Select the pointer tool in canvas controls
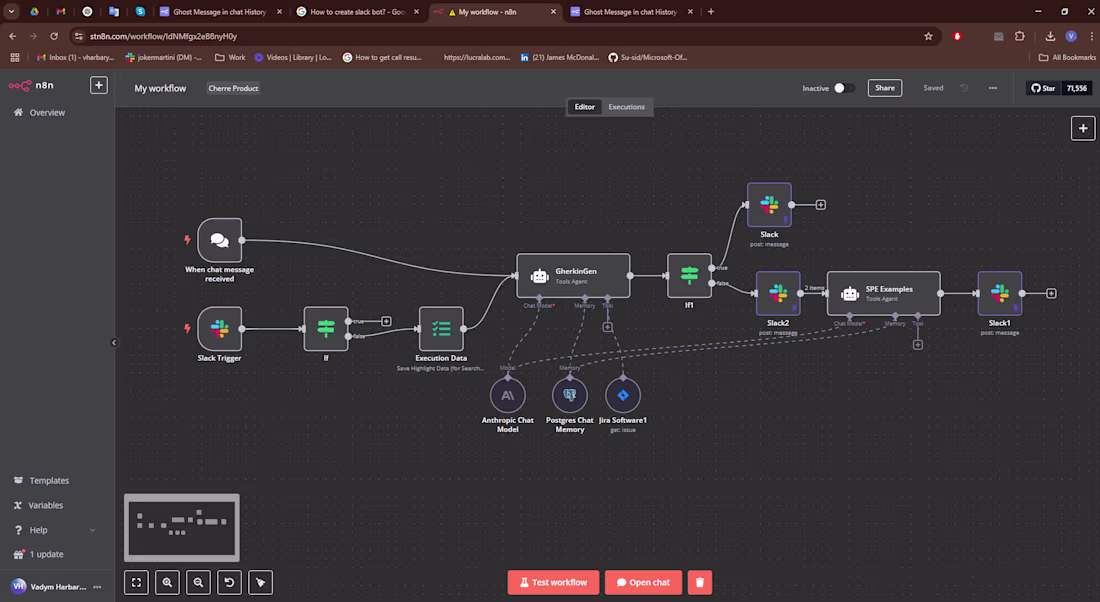 (x=260, y=582)
